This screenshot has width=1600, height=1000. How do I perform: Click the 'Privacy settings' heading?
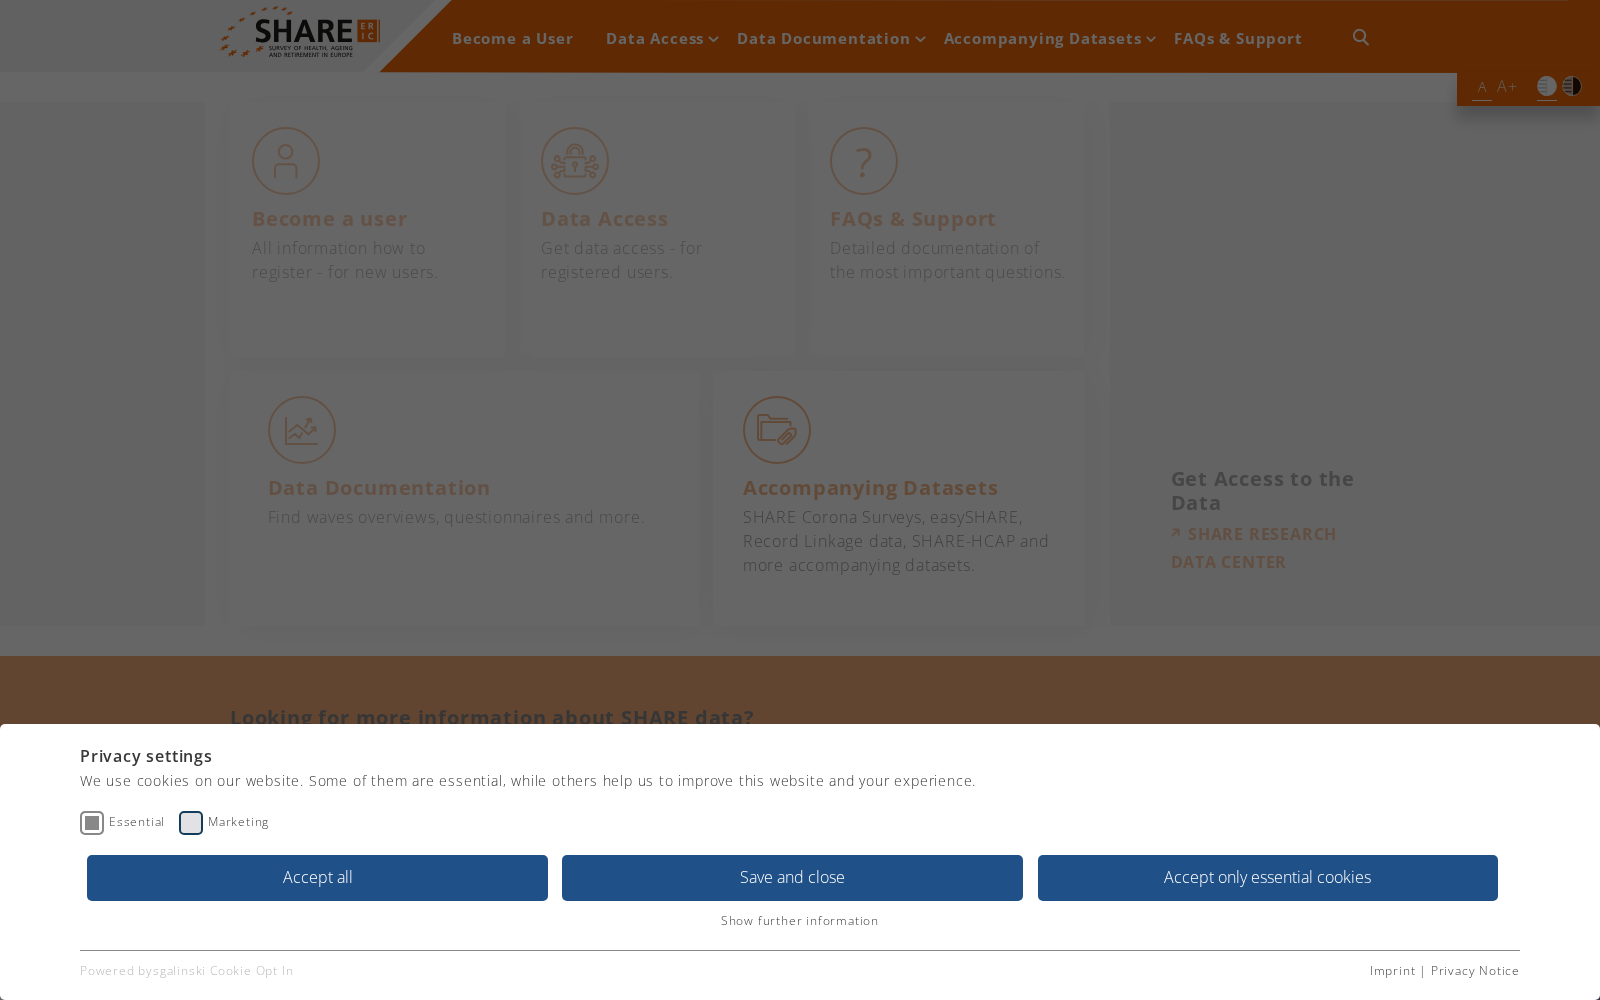coord(146,756)
